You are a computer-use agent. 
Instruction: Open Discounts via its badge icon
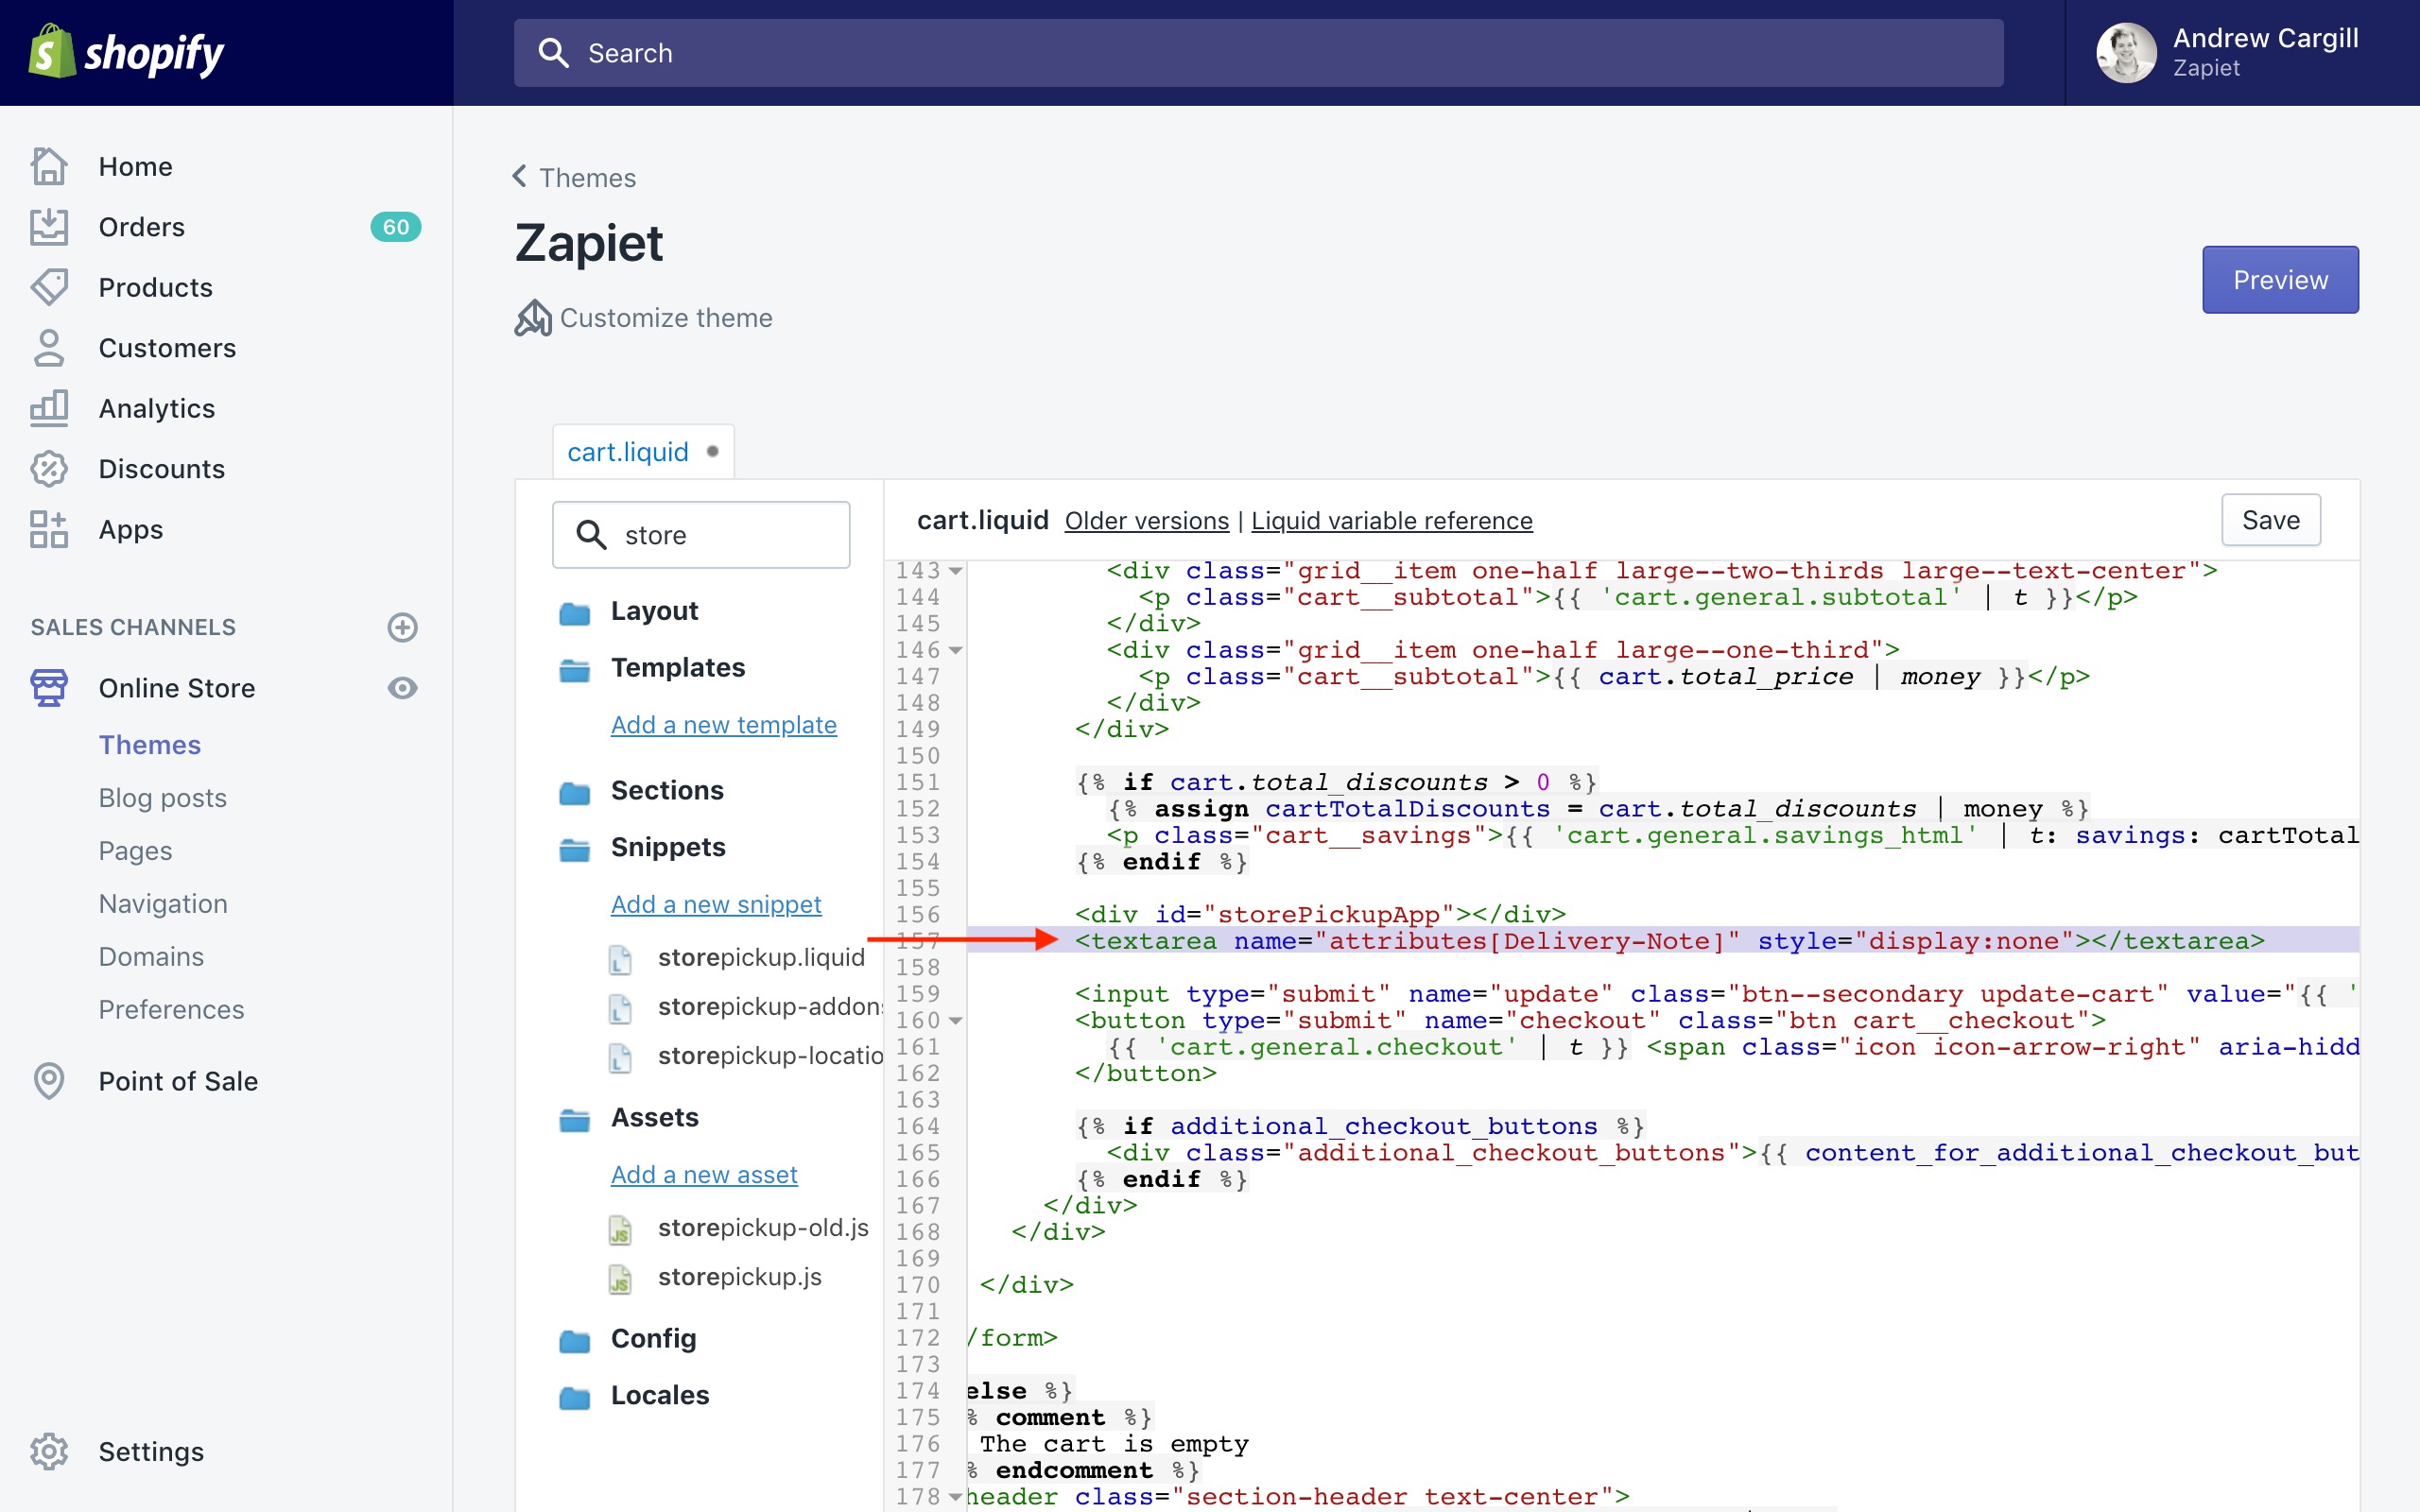pyautogui.click(x=48, y=469)
